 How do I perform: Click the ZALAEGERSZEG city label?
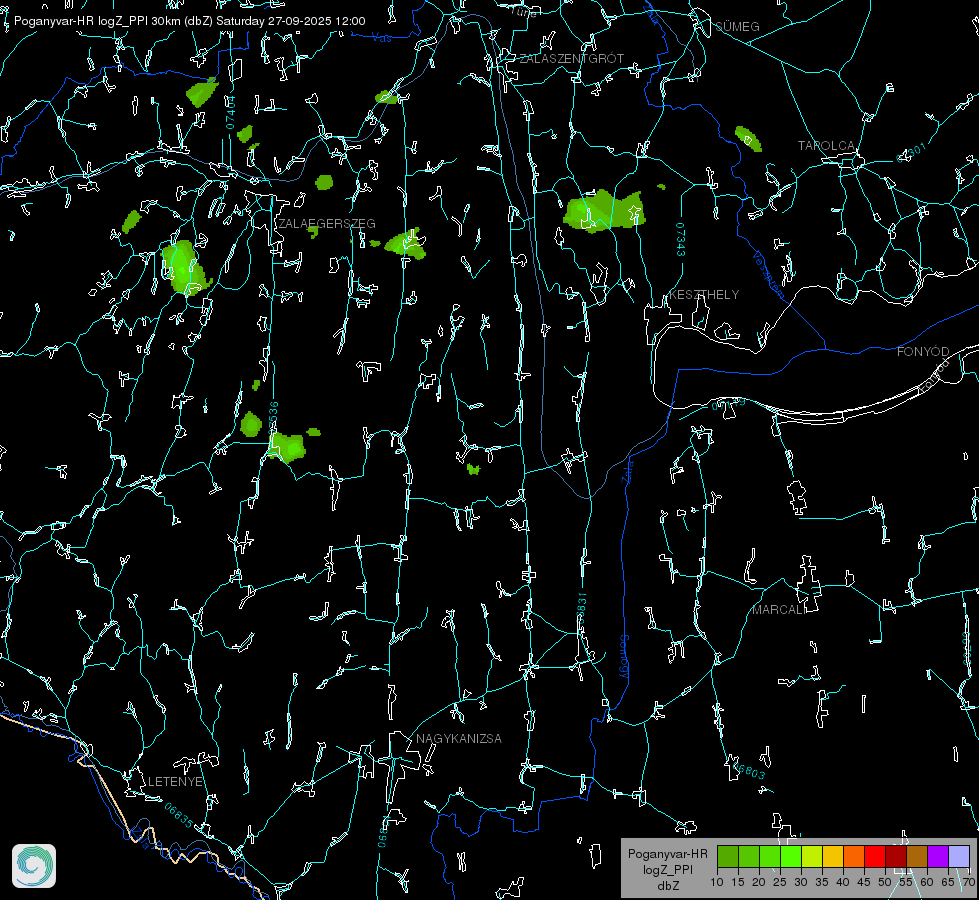pyautogui.click(x=326, y=223)
